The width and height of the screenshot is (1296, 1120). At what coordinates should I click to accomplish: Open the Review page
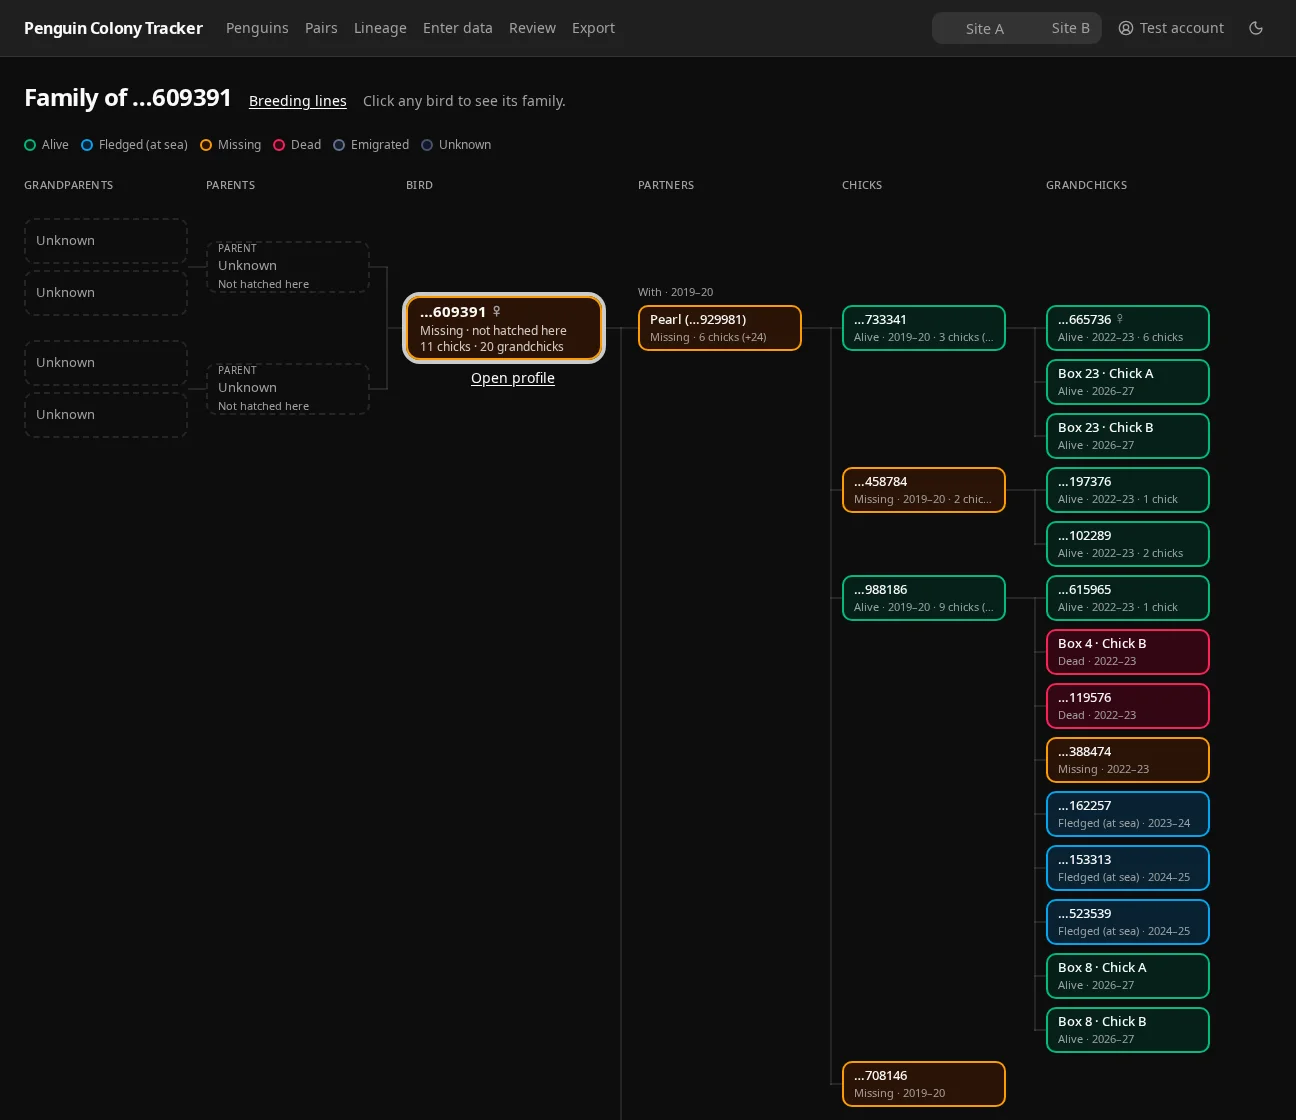pos(532,28)
